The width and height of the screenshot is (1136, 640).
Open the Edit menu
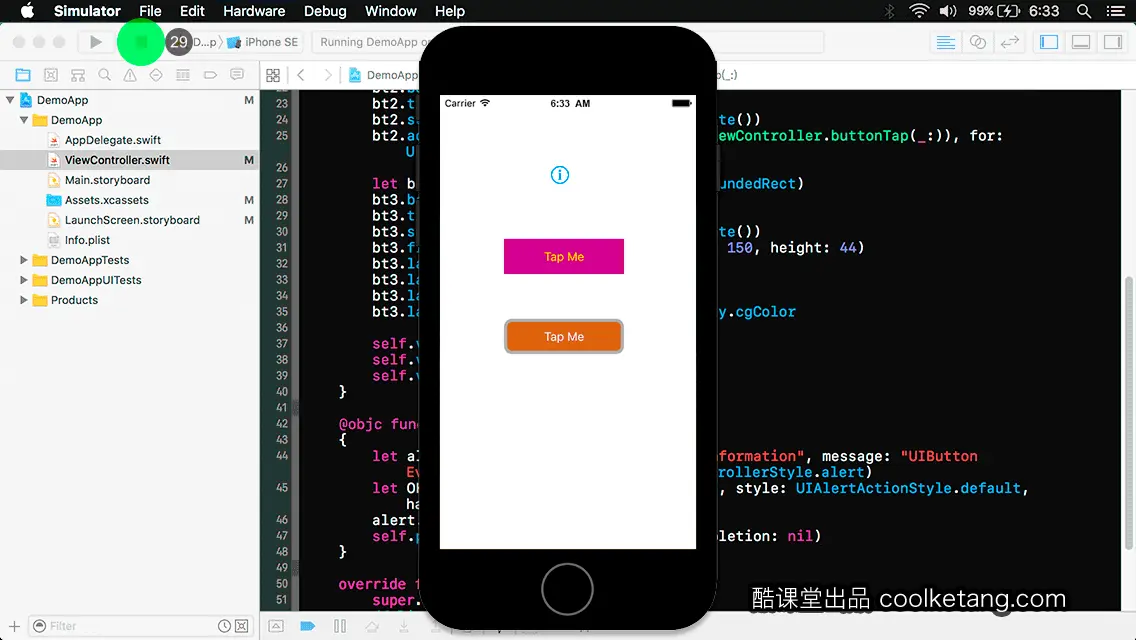point(192,11)
